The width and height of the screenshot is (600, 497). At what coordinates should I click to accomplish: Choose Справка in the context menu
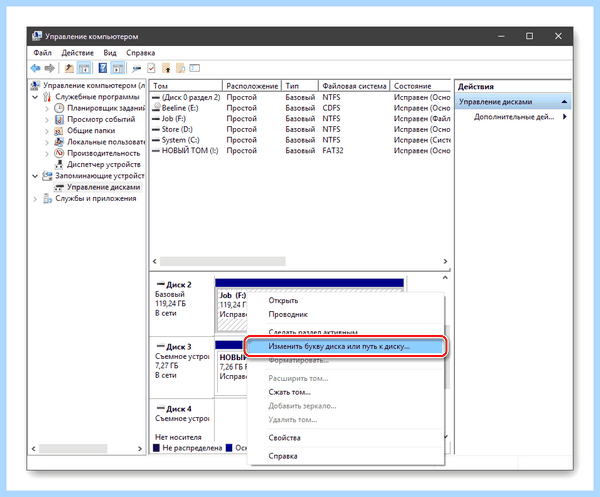tap(283, 456)
